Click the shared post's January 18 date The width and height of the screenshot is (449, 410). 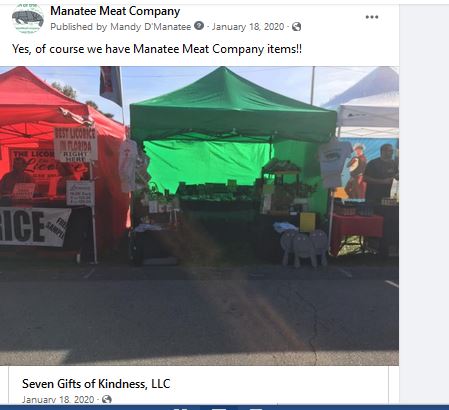point(58,399)
